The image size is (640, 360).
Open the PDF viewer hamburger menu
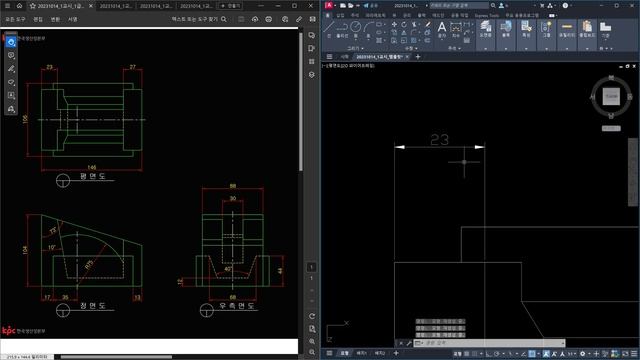[x=7, y=6]
